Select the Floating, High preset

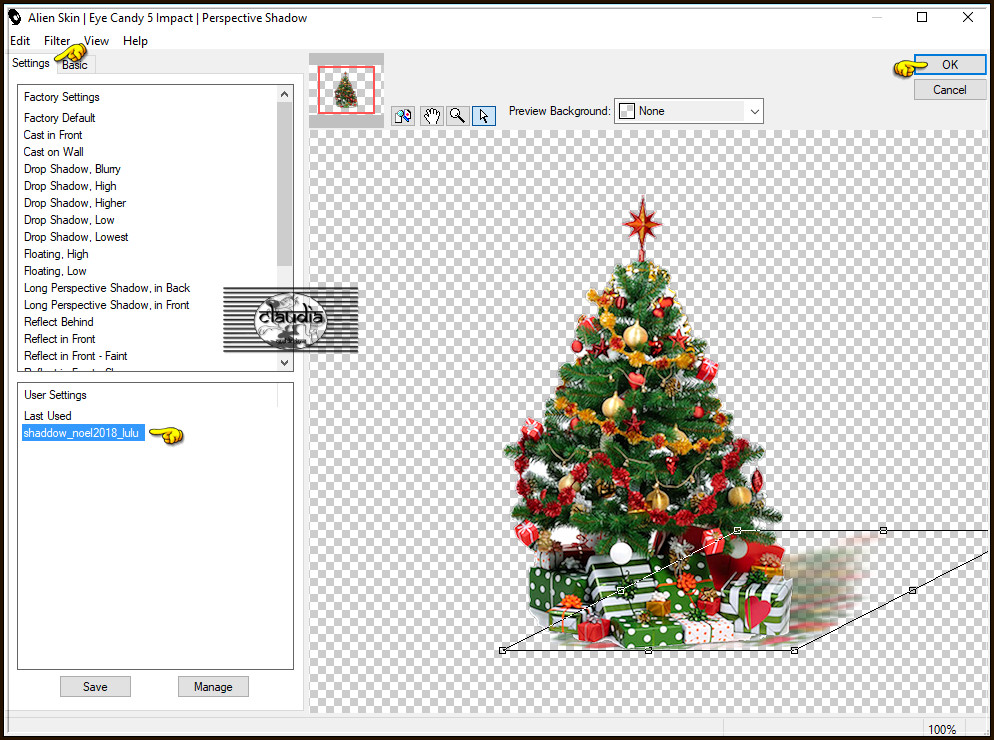click(56, 254)
